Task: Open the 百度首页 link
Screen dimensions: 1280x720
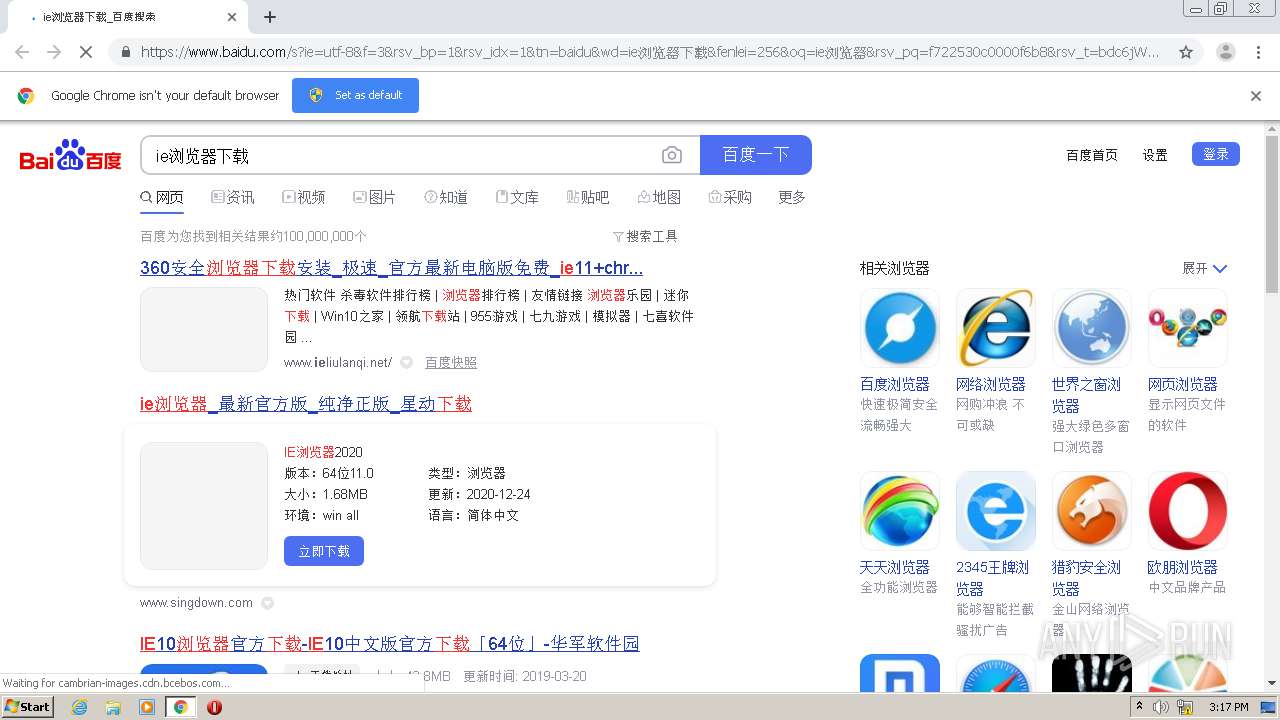Action: pos(1092,155)
